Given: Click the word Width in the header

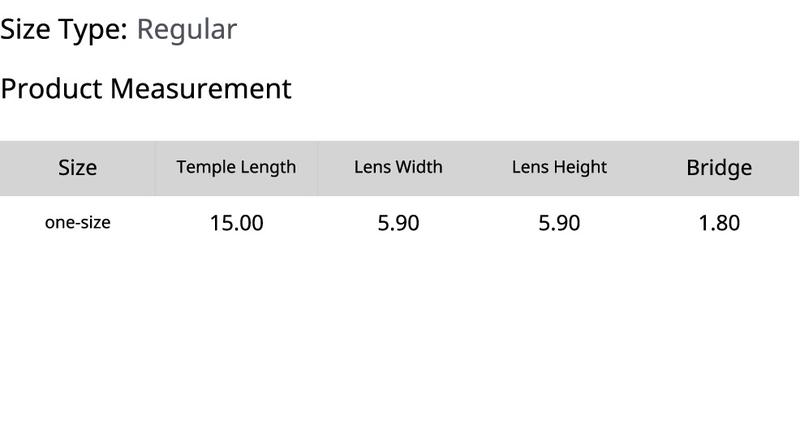Looking at the screenshot, I should pos(420,167).
